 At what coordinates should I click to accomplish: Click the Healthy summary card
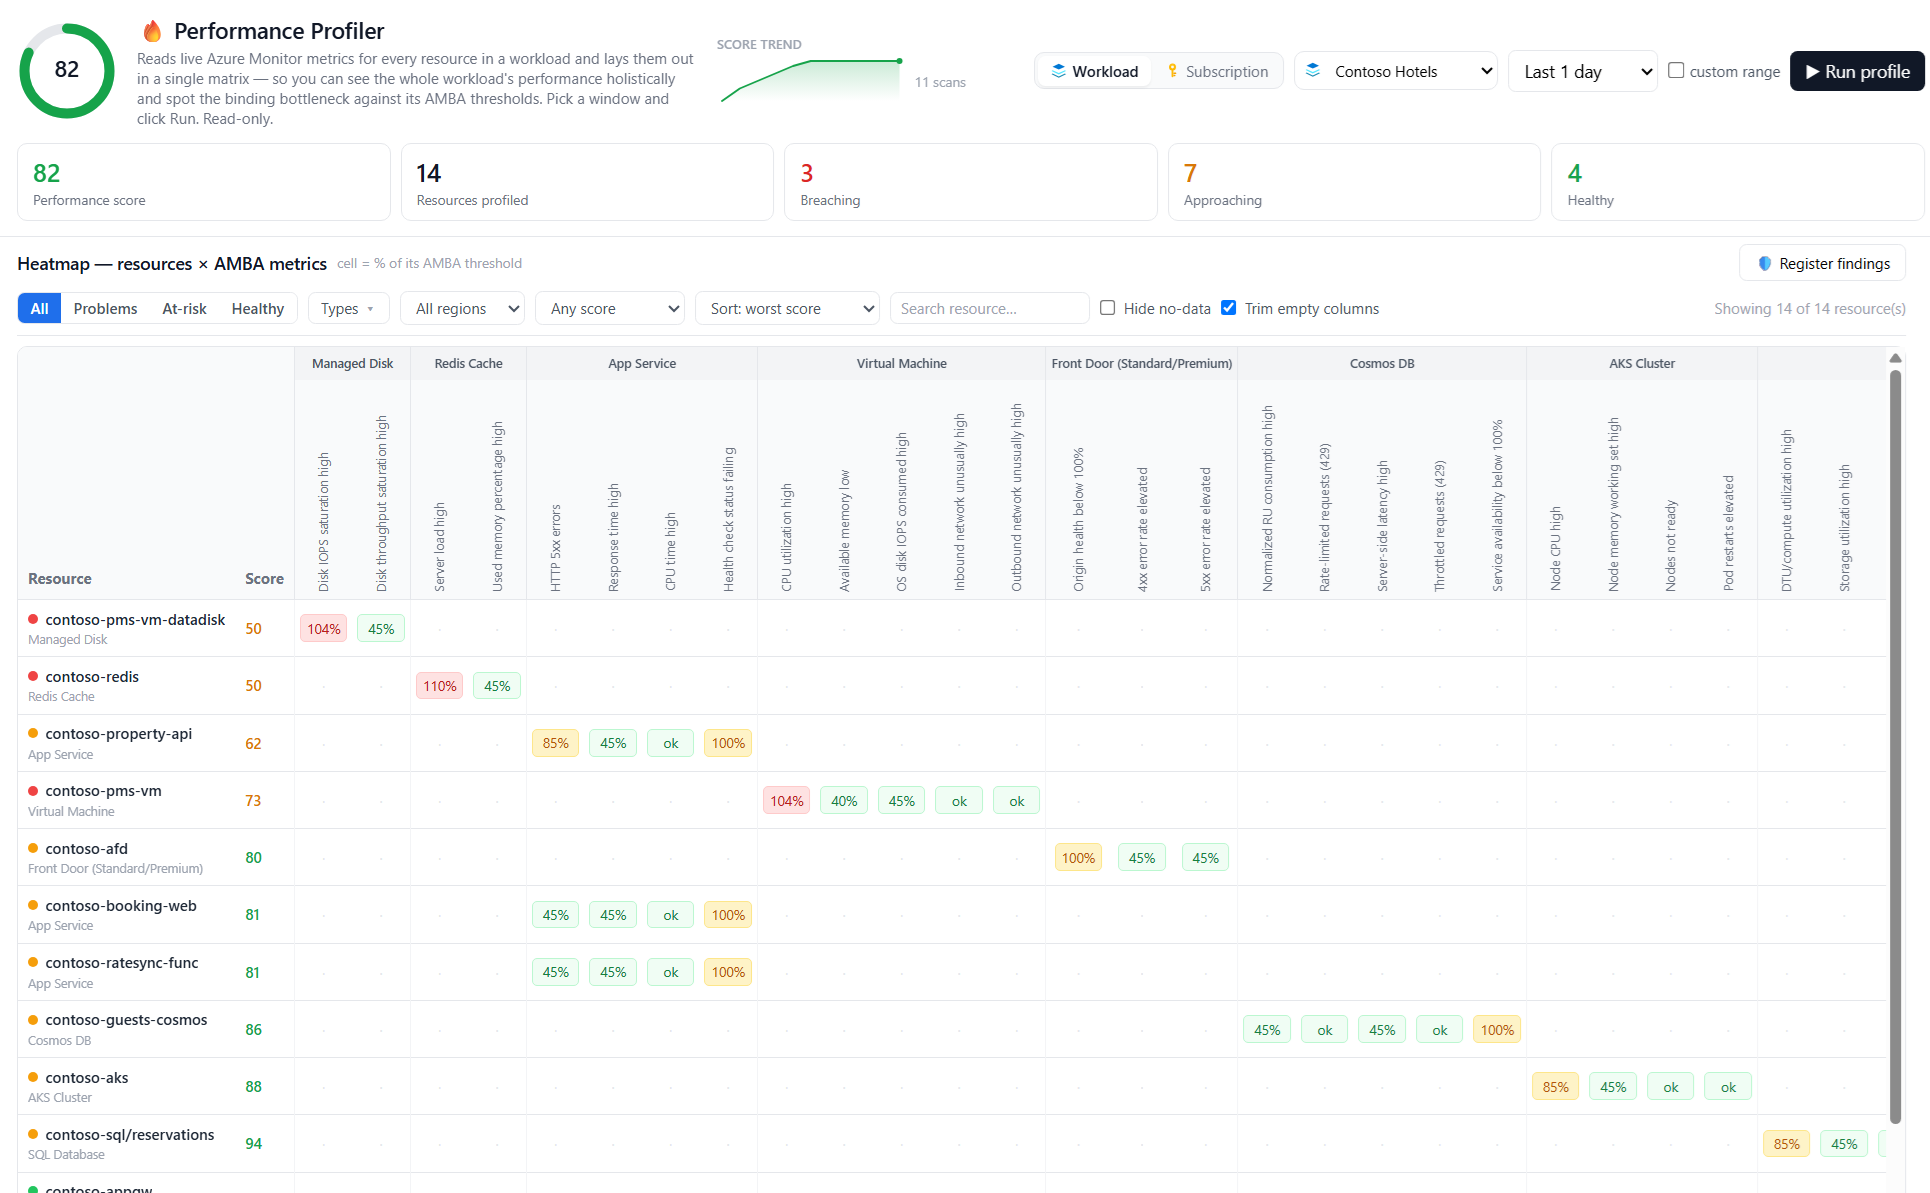coord(1737,182)
